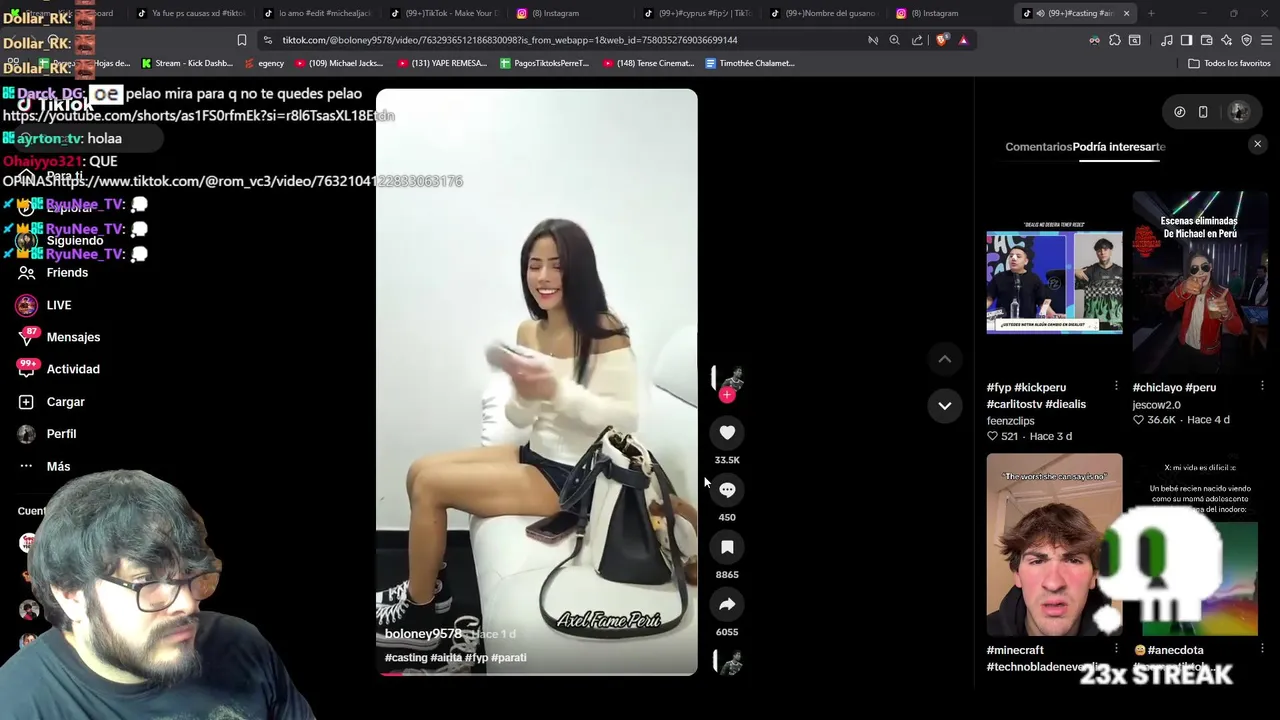This screenshot has width=1280, height=720.
Task: Open the #minecraft recommended video thumbnail
Action: 1054,544
